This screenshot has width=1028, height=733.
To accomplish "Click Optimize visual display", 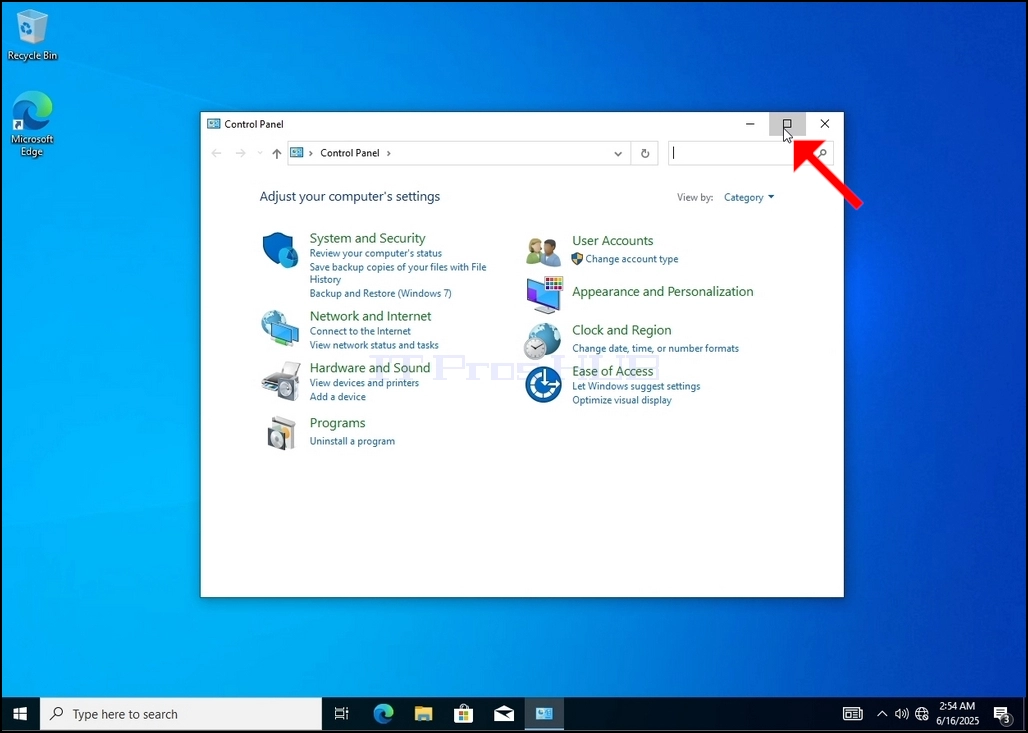I will click(622, 400).
